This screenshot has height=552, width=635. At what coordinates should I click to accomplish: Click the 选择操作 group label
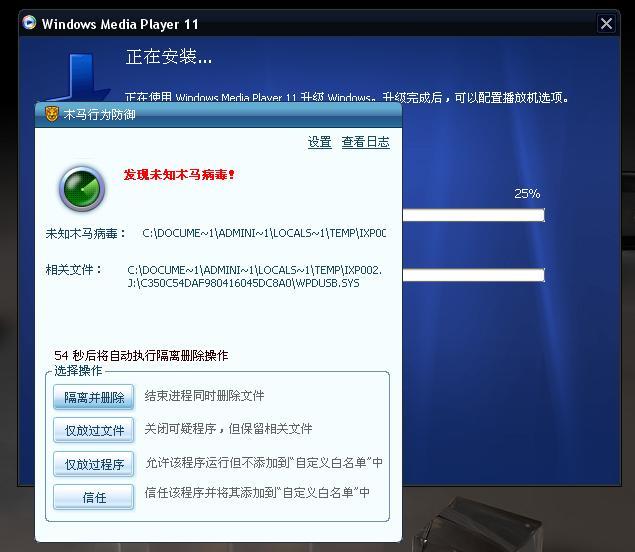click(78, 371)
